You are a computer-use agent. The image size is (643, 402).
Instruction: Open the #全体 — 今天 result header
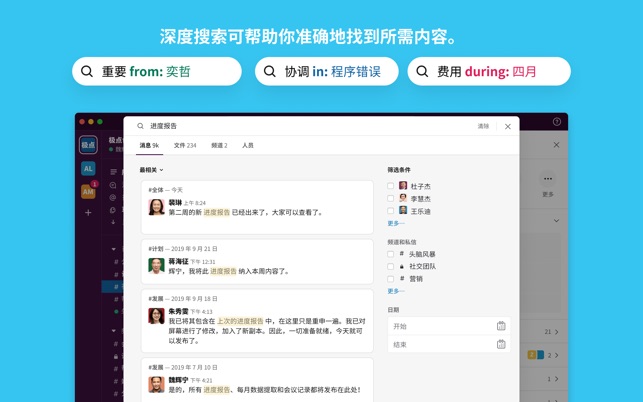(x=166, y=190)
